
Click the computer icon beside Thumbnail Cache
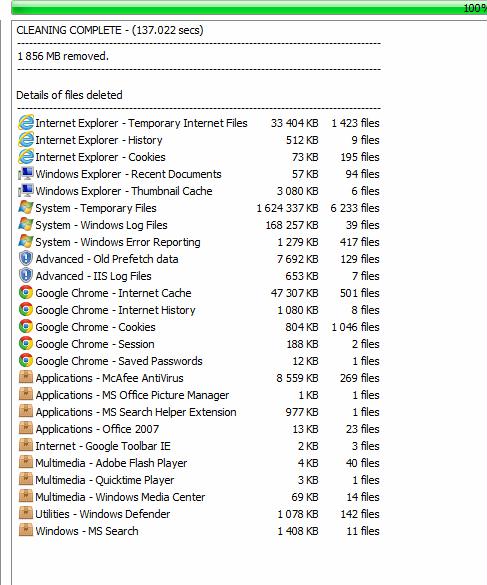pyautogui.click(x=26, y=191)
